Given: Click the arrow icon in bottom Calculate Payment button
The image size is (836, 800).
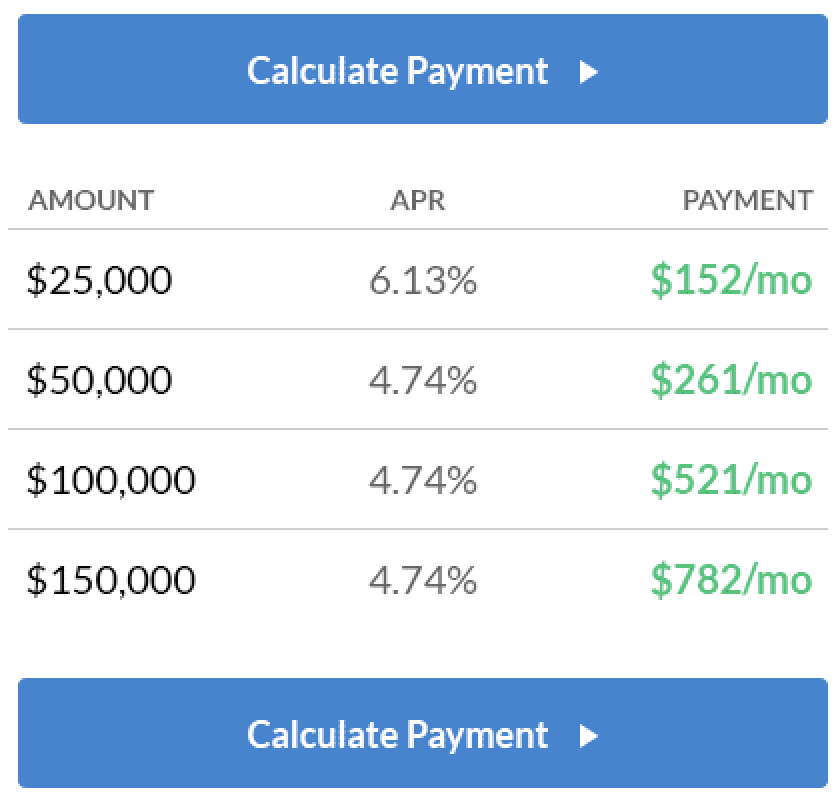Looking at the screenshot, I should coord(589,736).
